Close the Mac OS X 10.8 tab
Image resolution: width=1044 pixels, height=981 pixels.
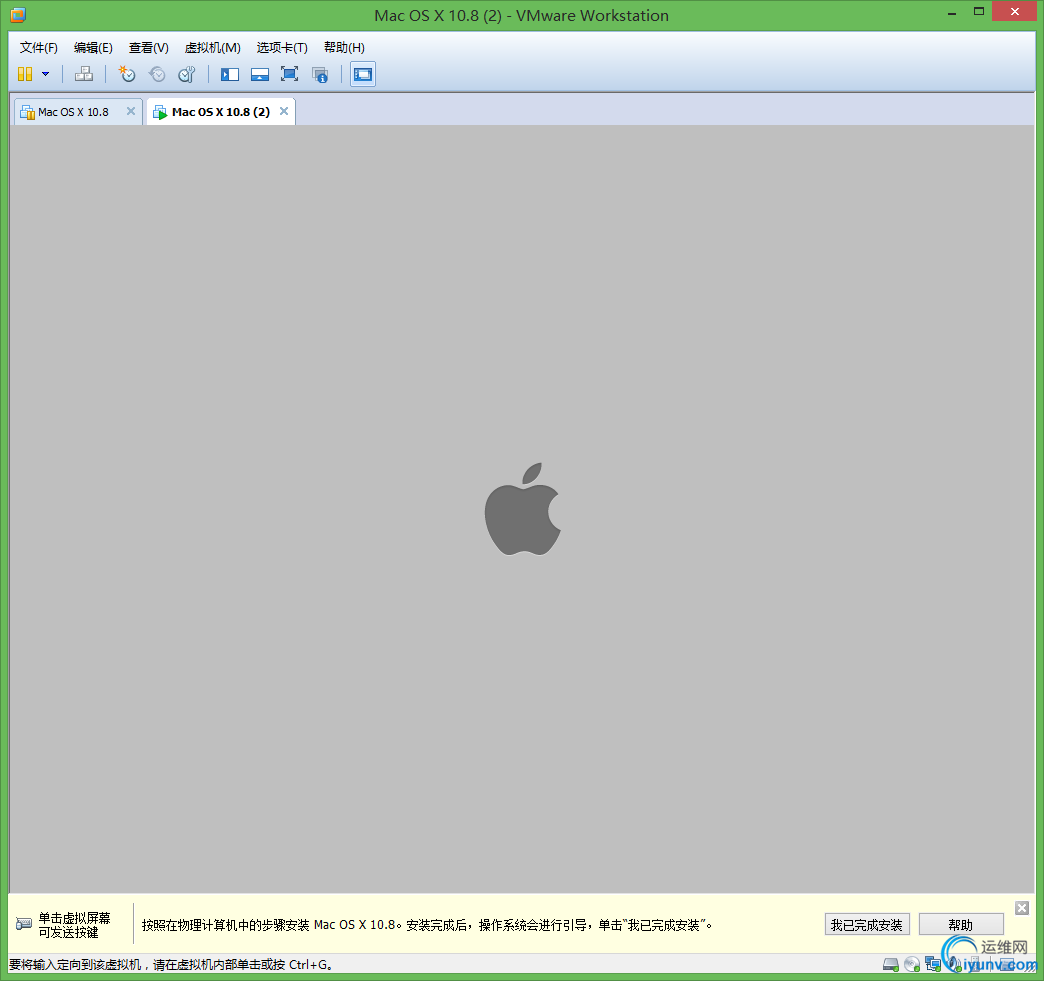coord(131,111)
